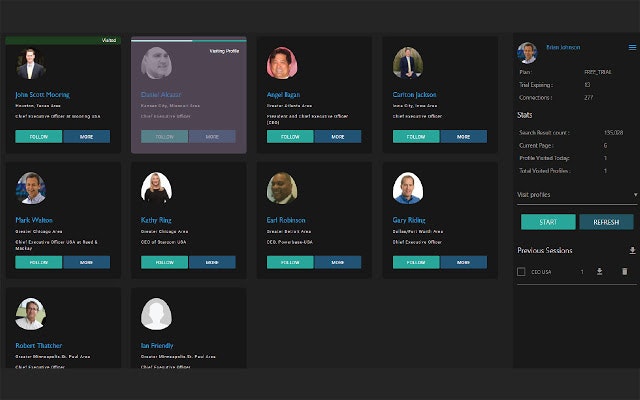Open Earl Robinson's profile name link
The width and height of the screenshot is (640, 400).
point(286,220)
